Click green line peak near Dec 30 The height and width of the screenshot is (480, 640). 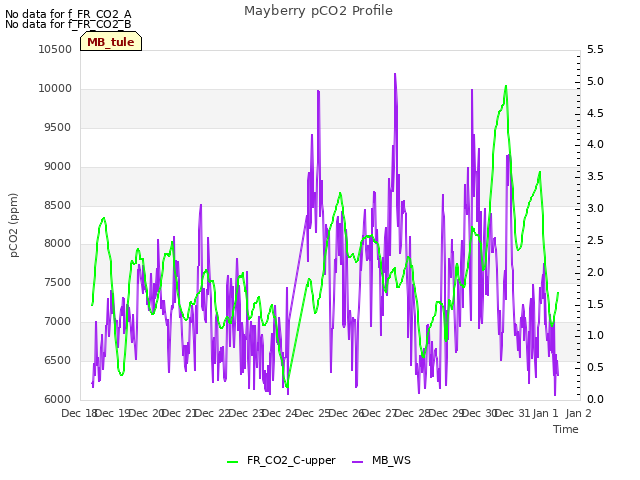pos(506,86)
